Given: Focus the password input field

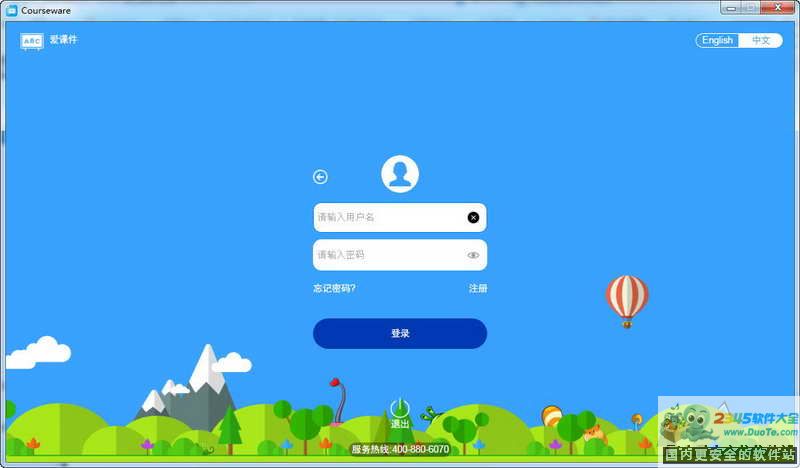Looking at the screenshot, I should pyautogui.click(x=385, y=255).
